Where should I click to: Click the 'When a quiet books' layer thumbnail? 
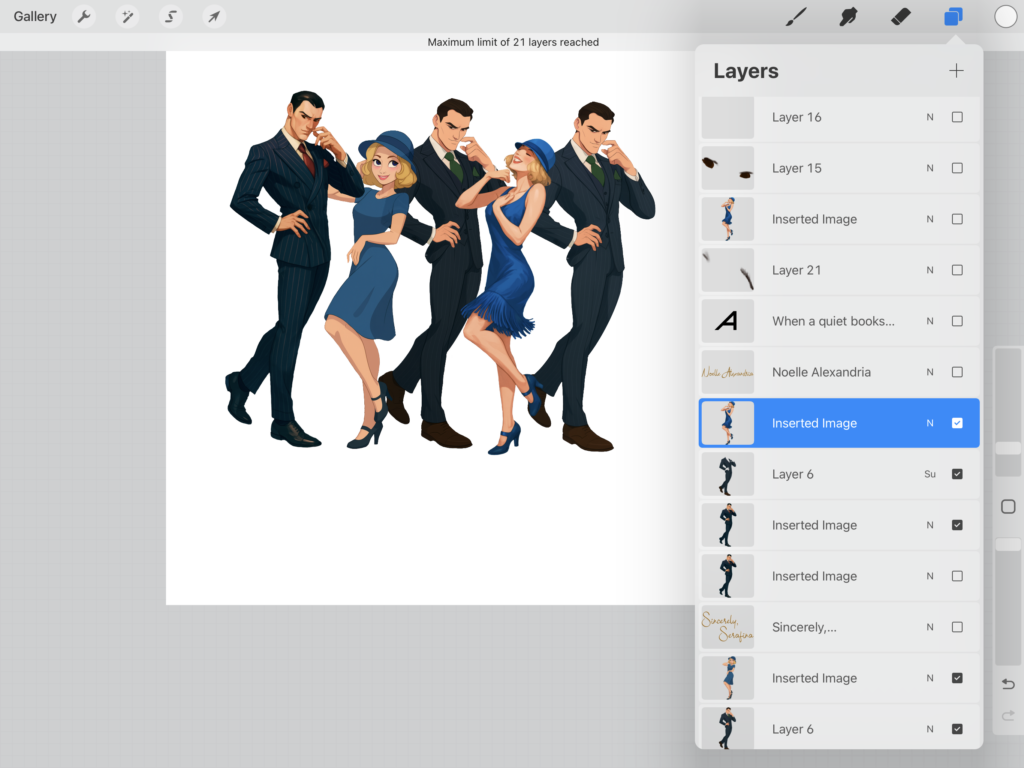pos(727,321)
